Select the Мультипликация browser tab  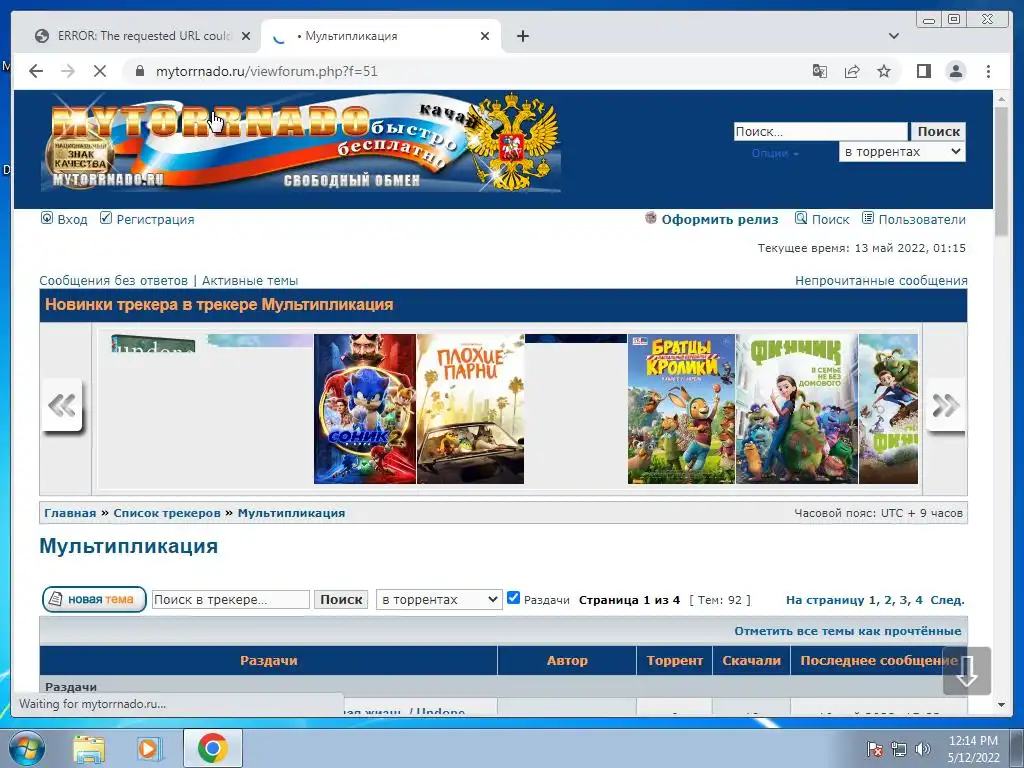point(381,36)
